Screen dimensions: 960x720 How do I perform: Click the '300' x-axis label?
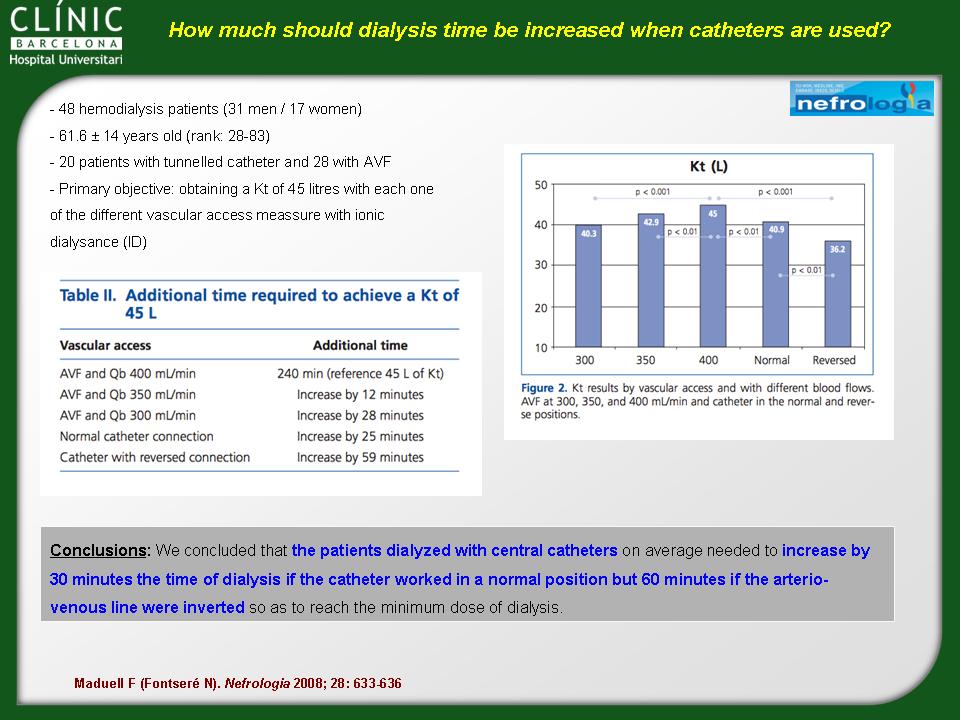[585, 360]
